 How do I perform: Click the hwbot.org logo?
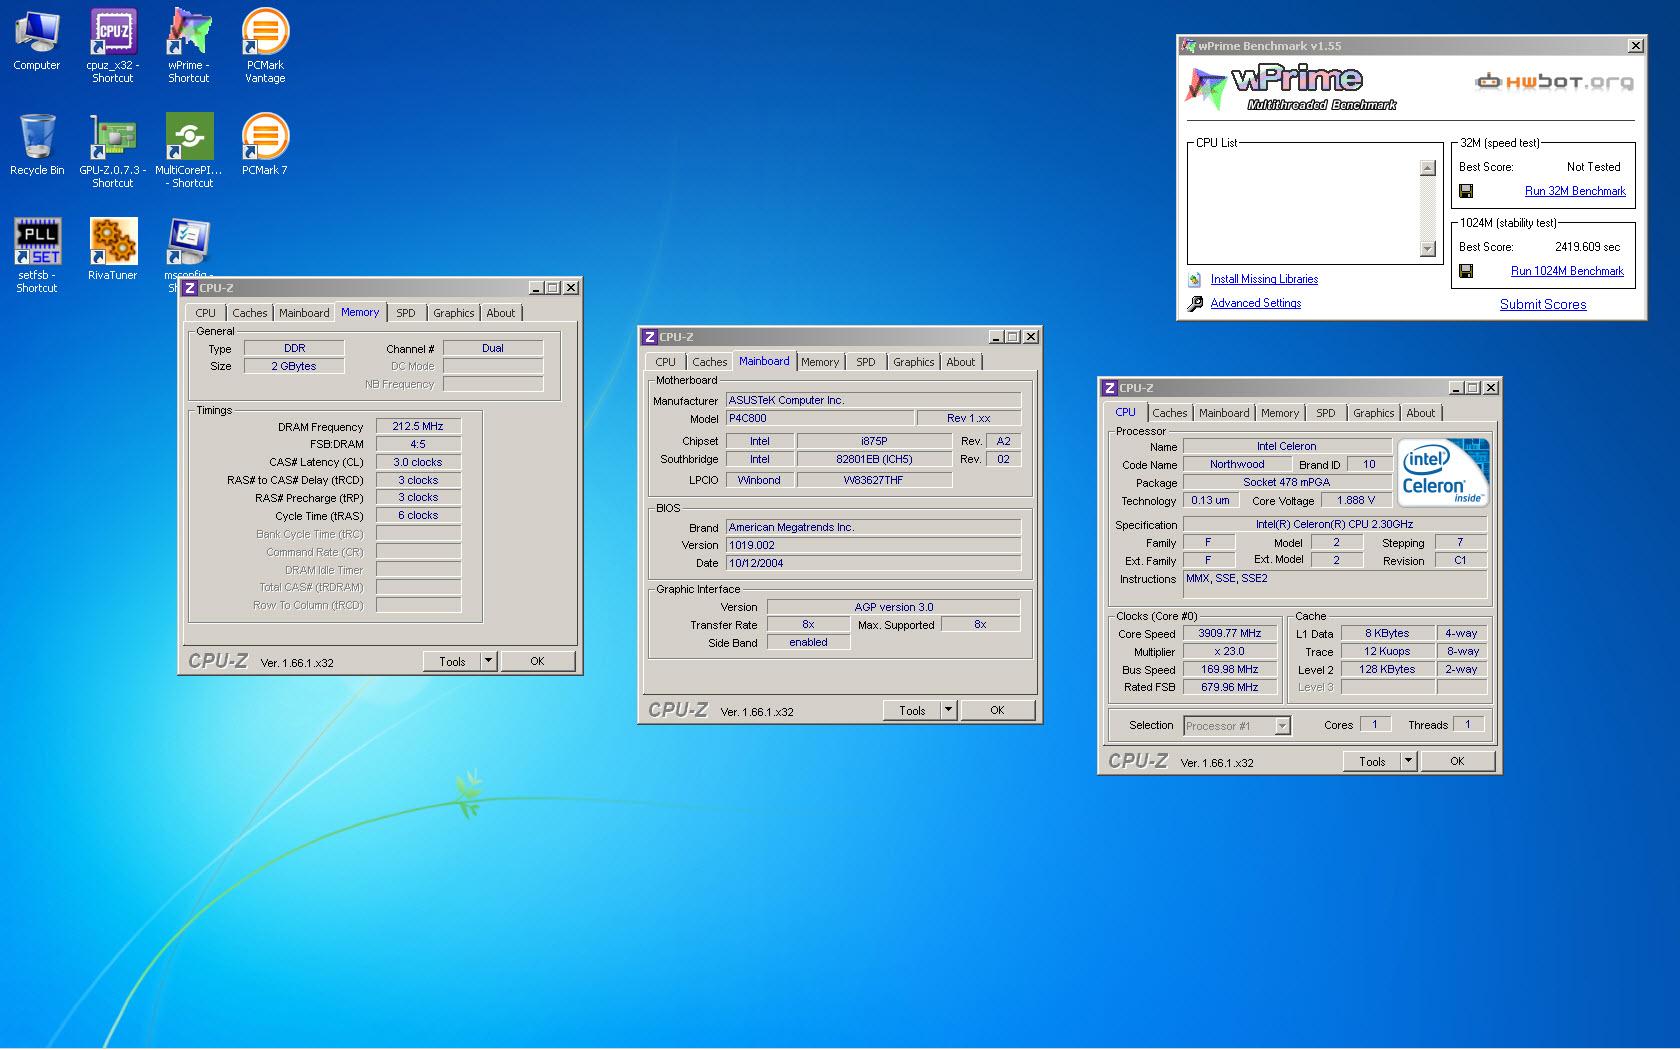tap(1555, 82)
